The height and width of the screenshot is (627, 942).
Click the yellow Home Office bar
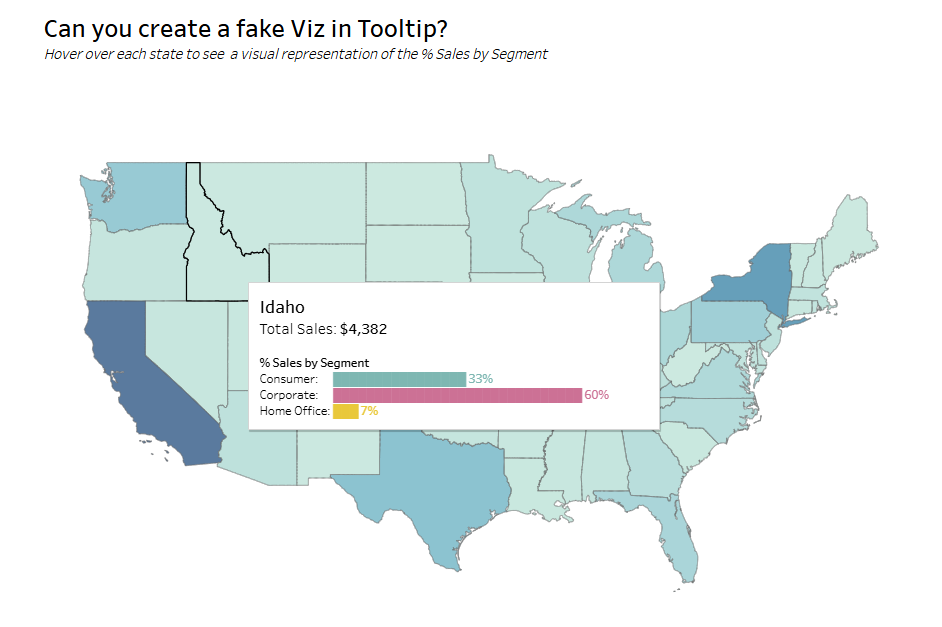345,411
